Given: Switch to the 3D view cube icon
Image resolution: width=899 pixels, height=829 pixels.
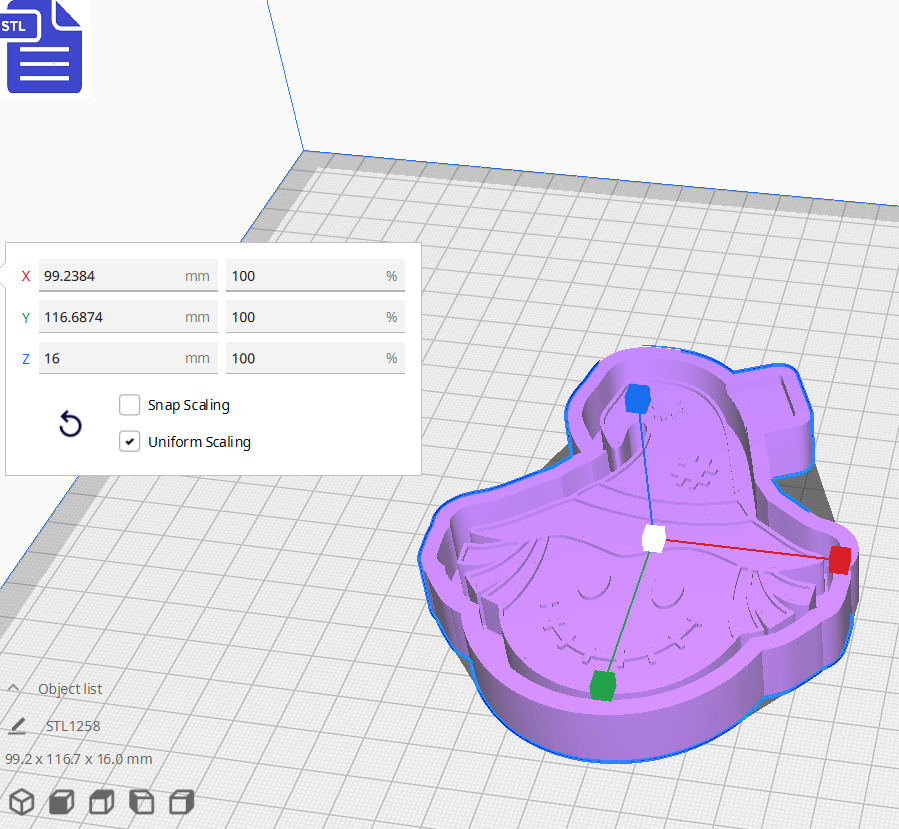Looking at the screenshot, I should point(22,802).
